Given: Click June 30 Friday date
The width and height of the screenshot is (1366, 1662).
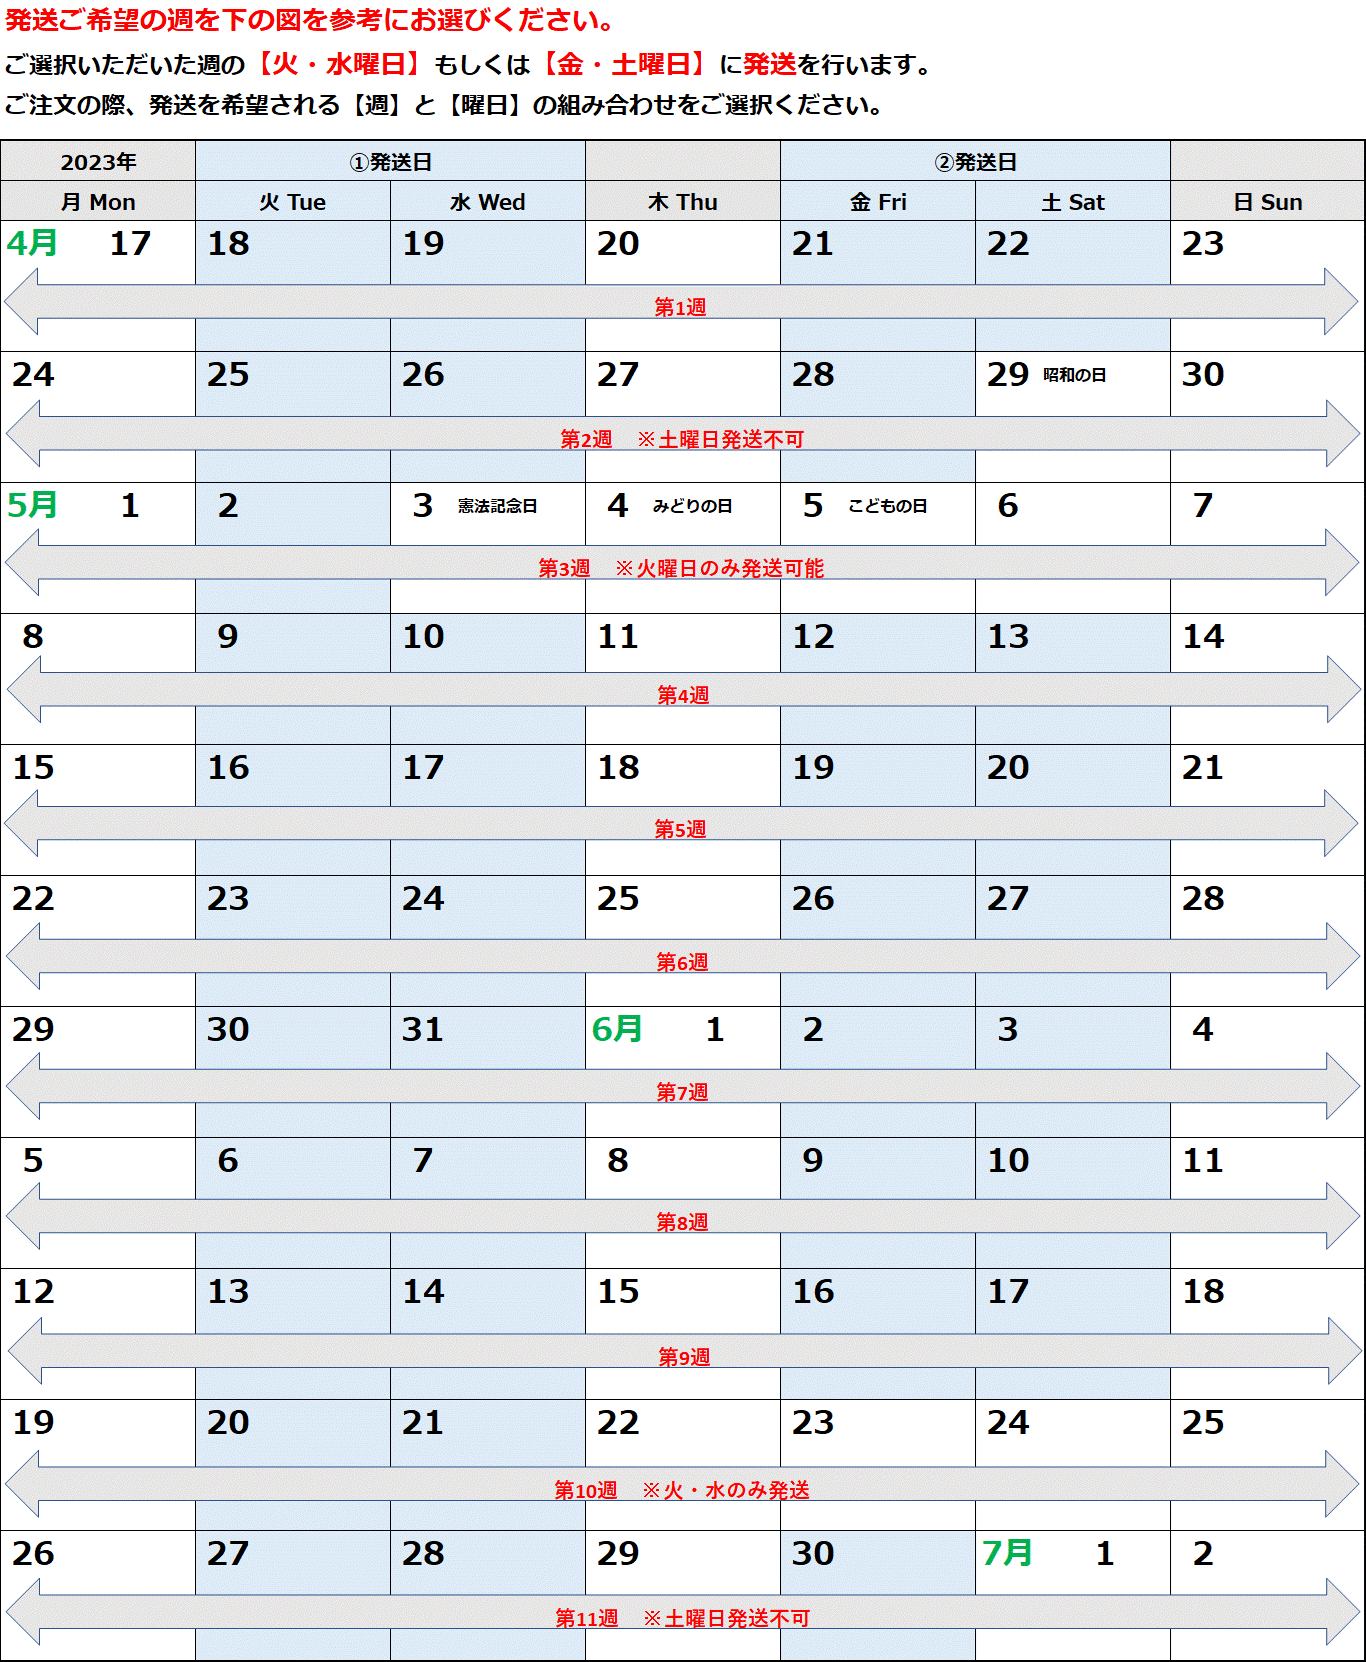Looking at the screenshot, I should click(x=813, y=1553).
